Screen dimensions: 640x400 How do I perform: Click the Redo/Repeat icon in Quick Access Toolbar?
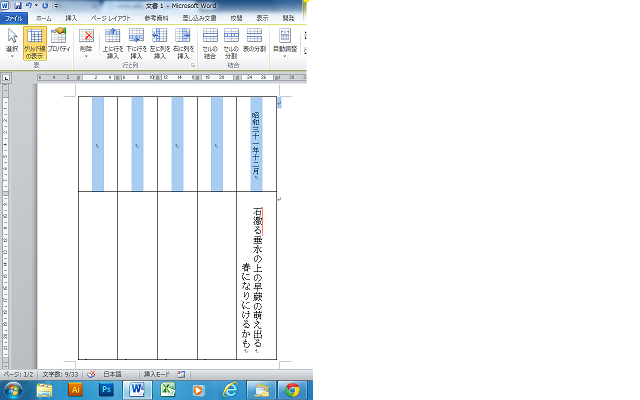click(45, 6)
